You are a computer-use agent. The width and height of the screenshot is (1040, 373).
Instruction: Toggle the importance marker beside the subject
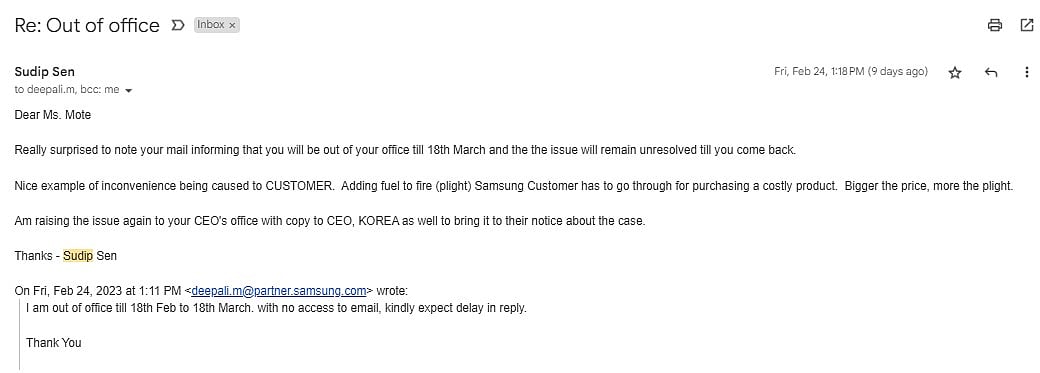pyautogui.click(x=177, y=25)
